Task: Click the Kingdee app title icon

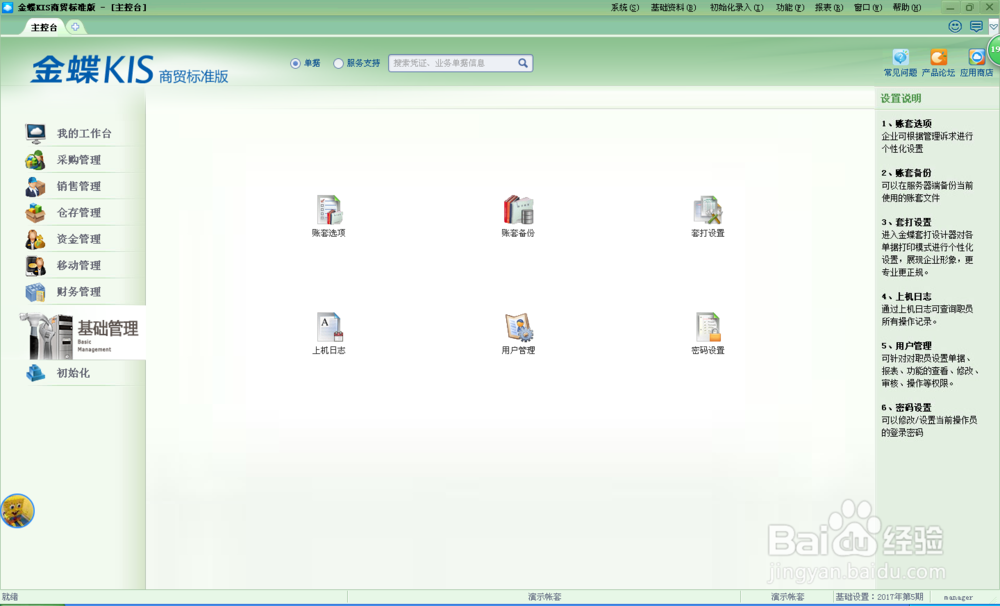Action: 8,7
